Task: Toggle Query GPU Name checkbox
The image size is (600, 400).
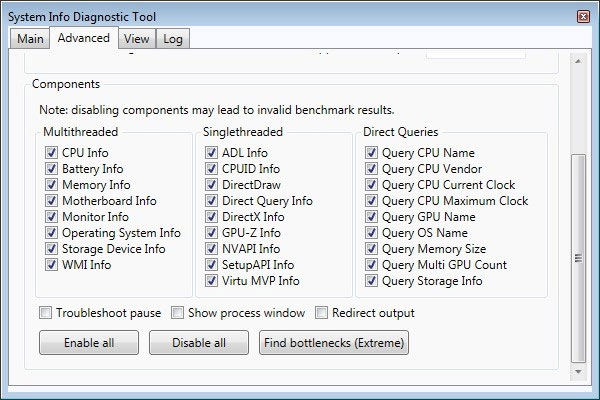Action: pyautogui.click(x=372, y=217)
